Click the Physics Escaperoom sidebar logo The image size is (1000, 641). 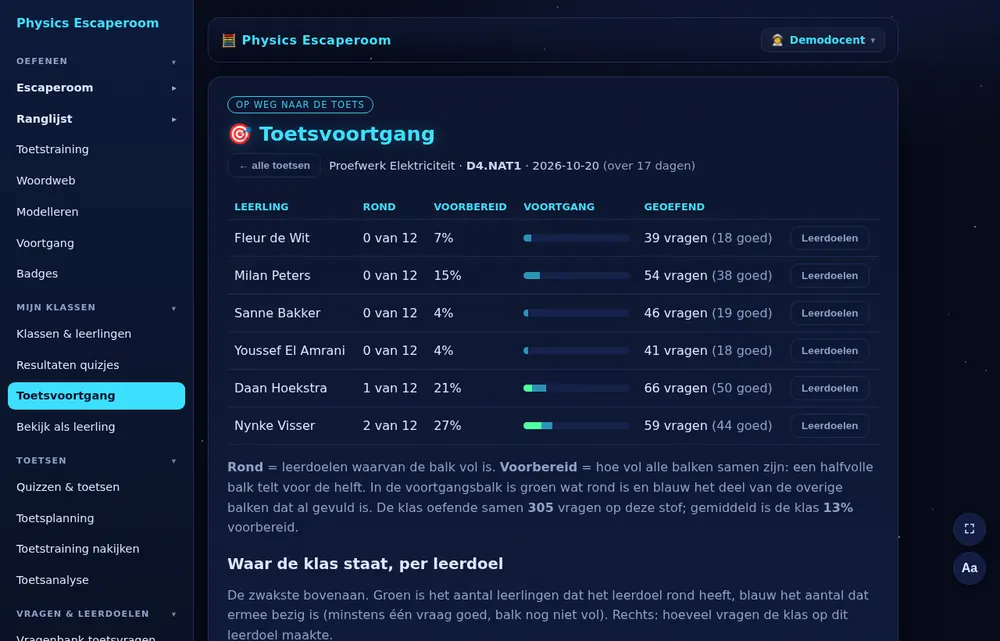[x=87, y=23]
